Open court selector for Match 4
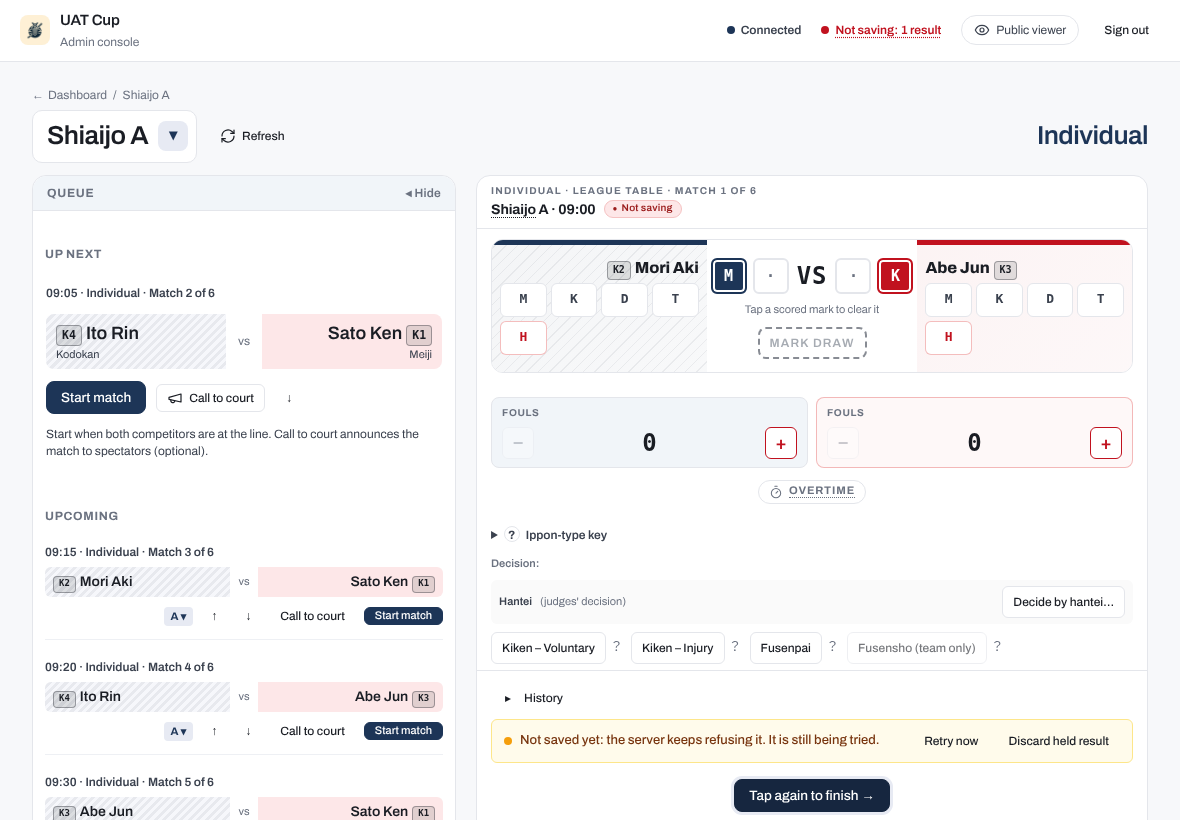 [178, 731]
